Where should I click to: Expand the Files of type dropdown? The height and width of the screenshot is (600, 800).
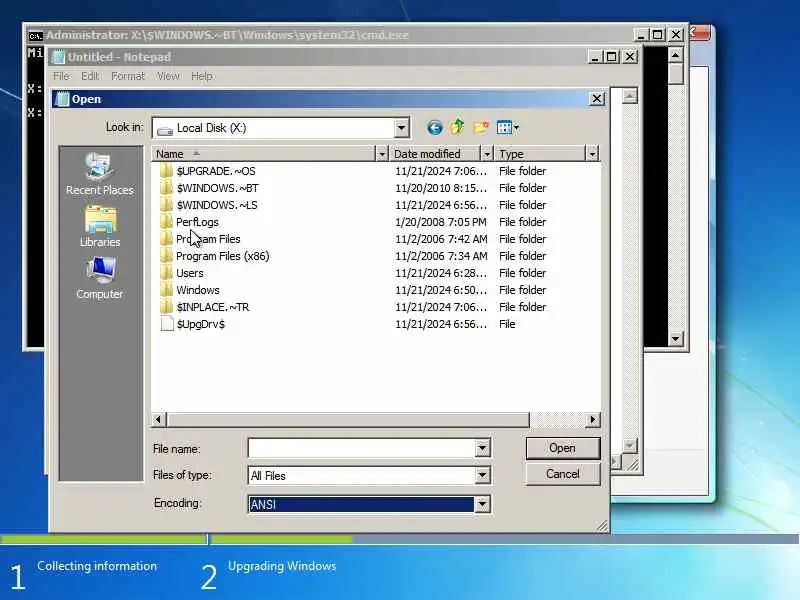(x=482, y=476)
